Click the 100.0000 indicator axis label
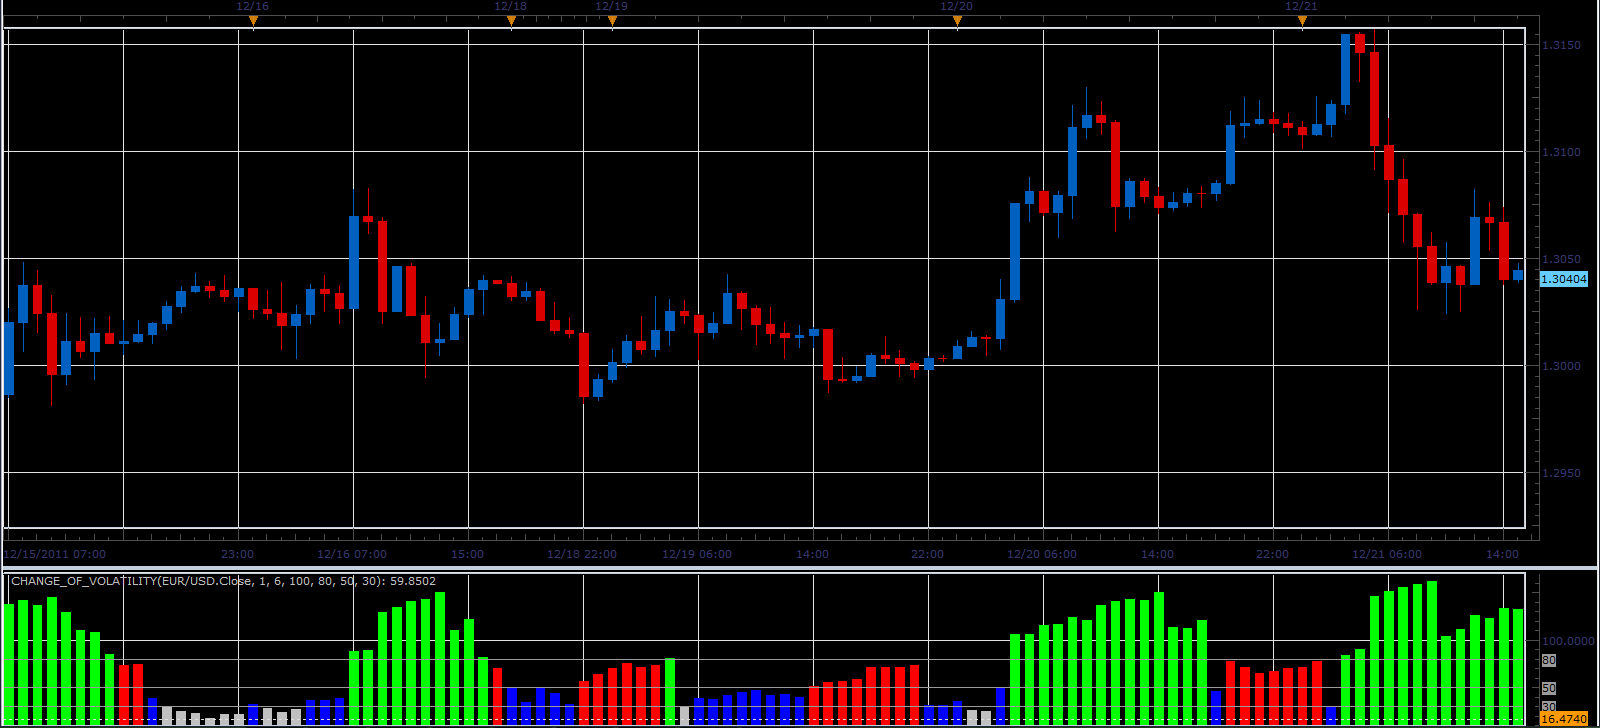This screenshot has height=728, width=1600. coord(1568,641)
